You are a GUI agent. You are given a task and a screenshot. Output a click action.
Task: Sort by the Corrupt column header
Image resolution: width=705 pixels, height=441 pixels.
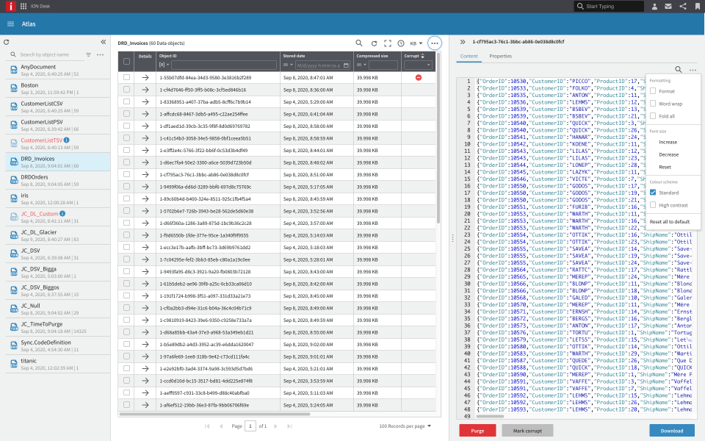(x=414, y=56)
